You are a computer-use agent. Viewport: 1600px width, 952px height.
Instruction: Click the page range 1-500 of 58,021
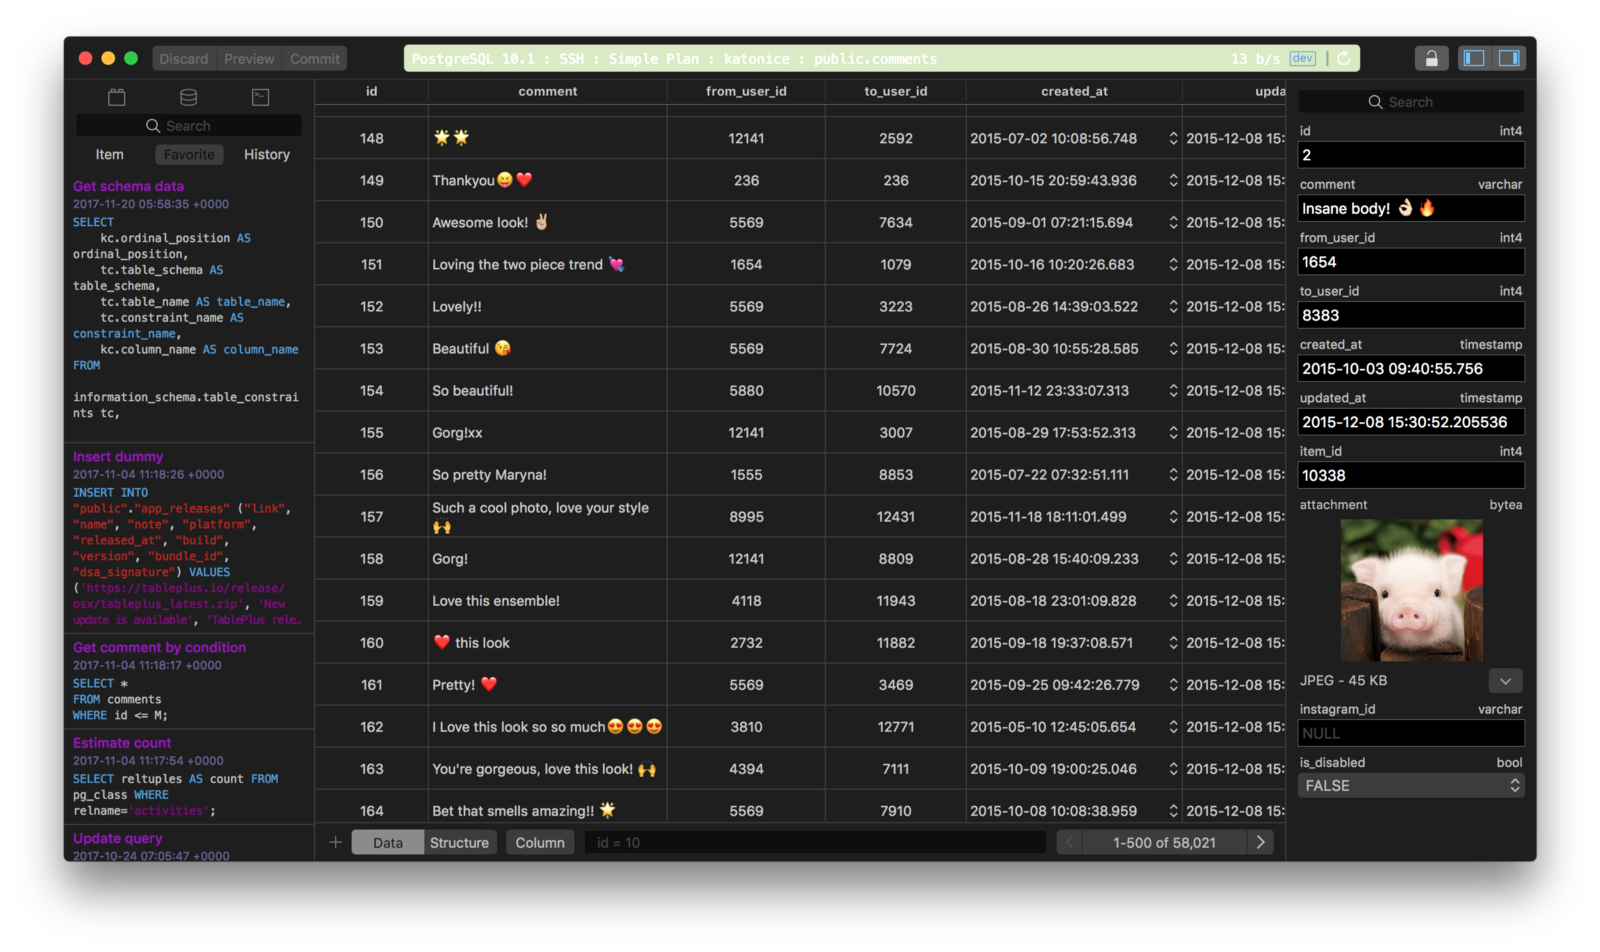pyautogui.click(x=1165, y=842)
